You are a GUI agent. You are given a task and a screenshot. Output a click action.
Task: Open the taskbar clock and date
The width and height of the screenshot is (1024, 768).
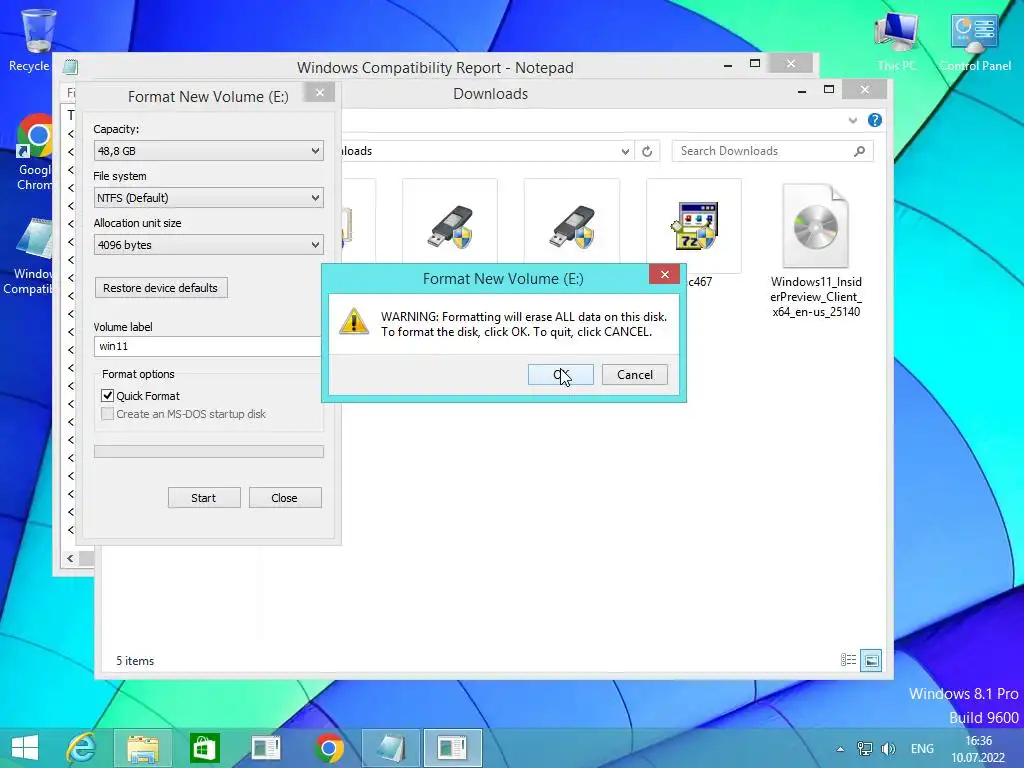[x=978, y=749]
